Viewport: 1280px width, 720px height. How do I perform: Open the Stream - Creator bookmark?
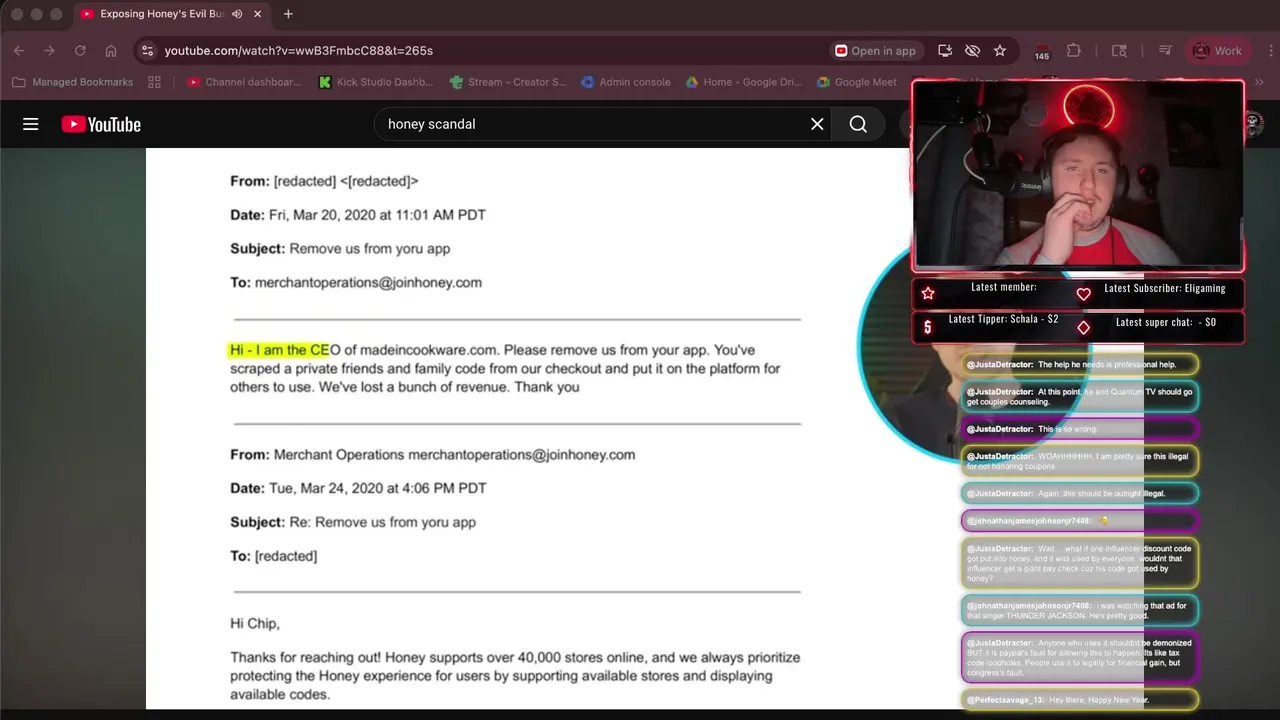(508, 82)
